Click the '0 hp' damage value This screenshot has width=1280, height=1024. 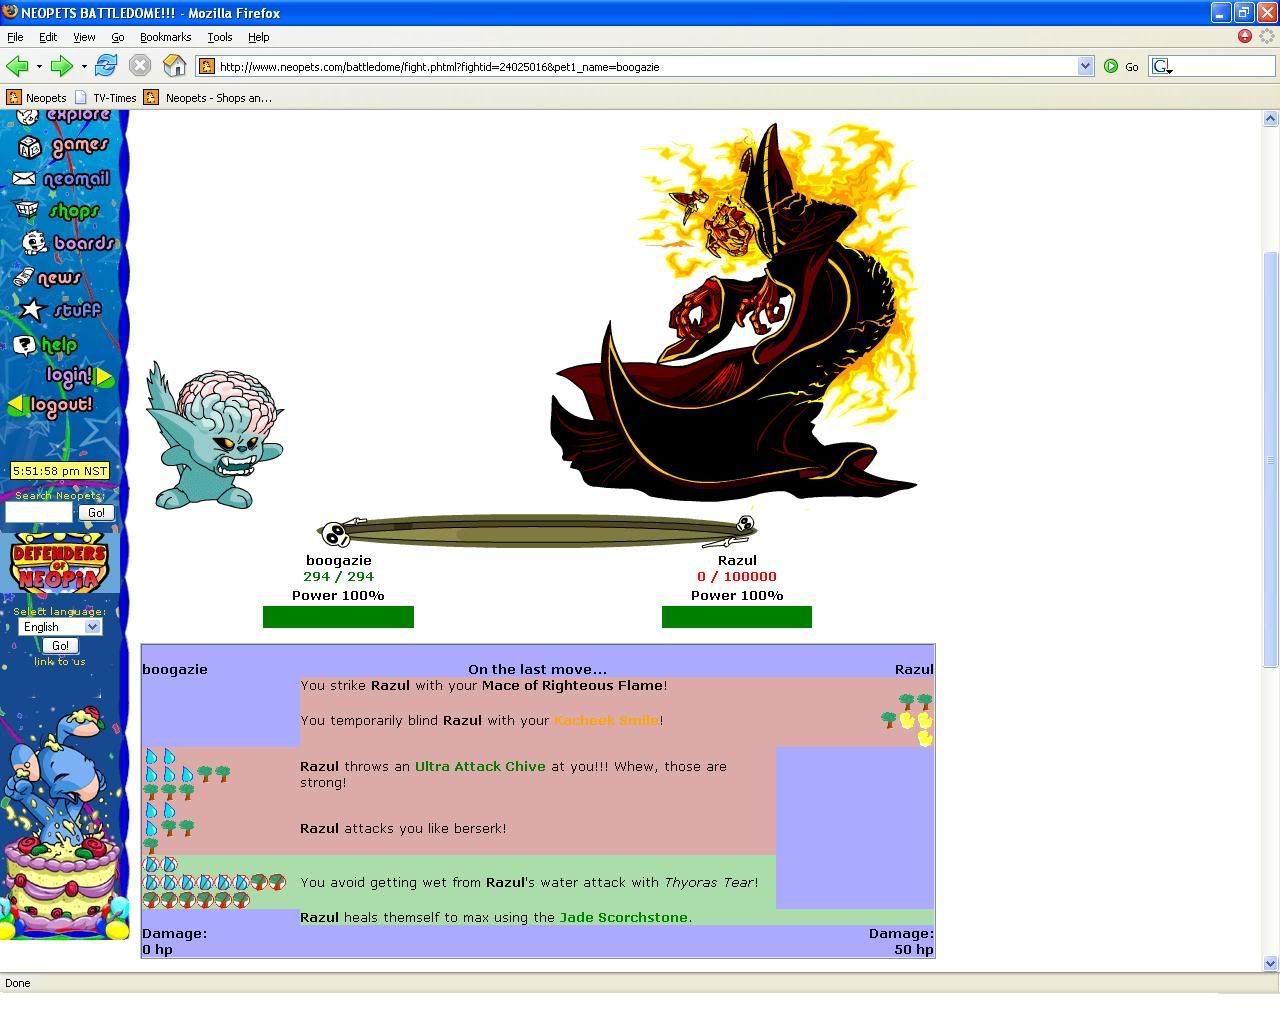157,949
